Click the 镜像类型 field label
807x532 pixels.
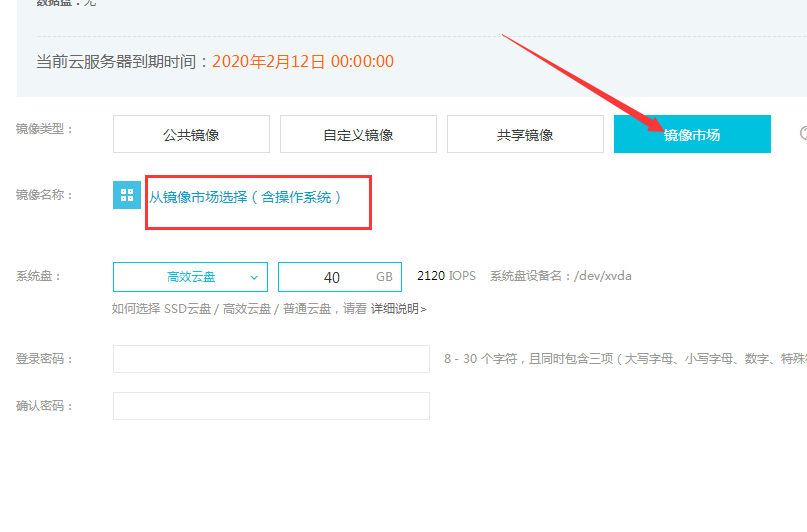45,129
